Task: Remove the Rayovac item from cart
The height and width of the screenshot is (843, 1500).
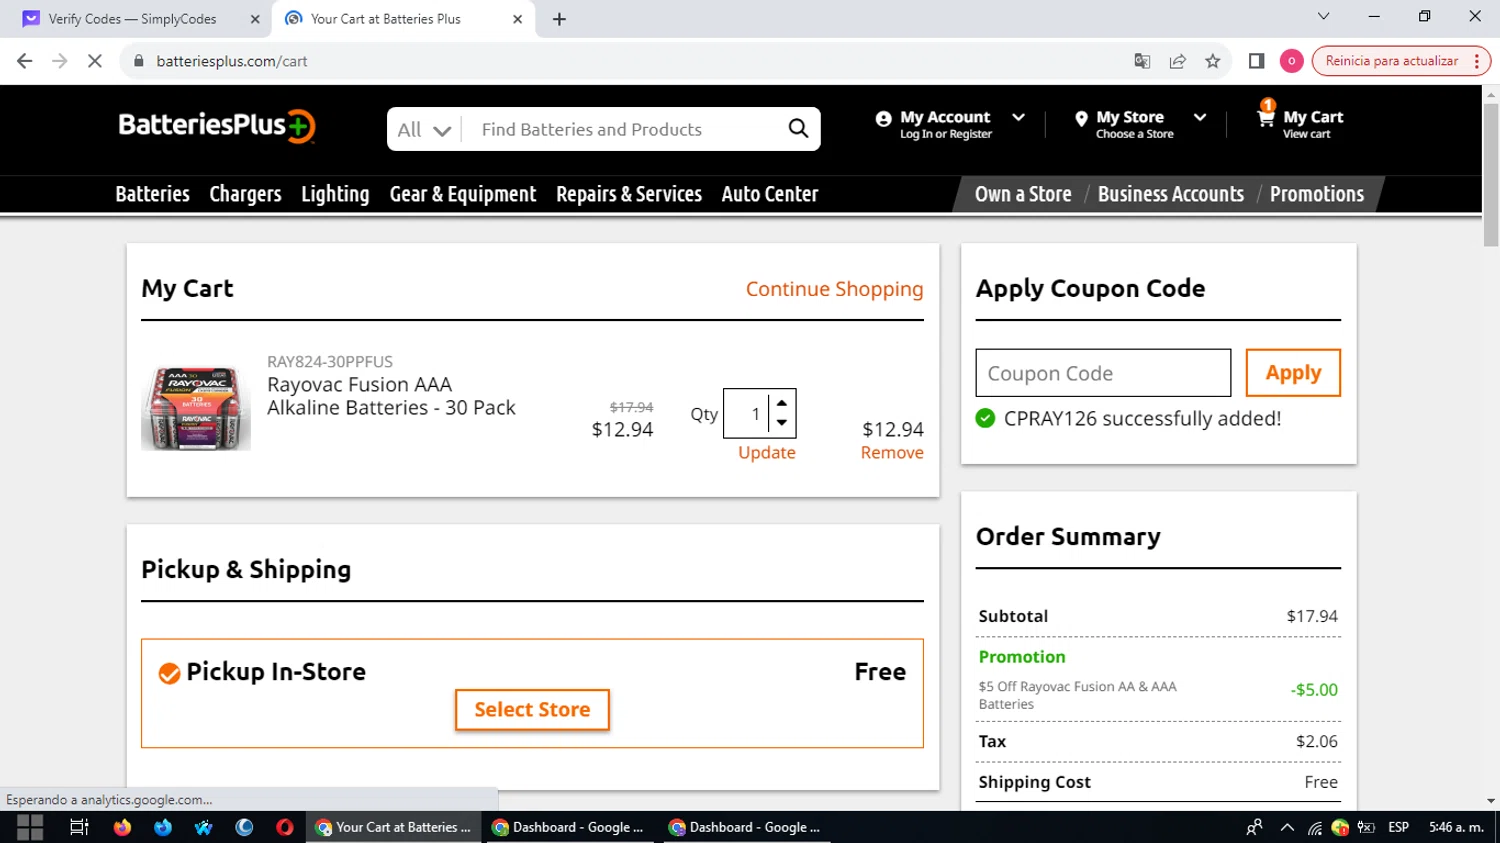Action: coord(892,452)
